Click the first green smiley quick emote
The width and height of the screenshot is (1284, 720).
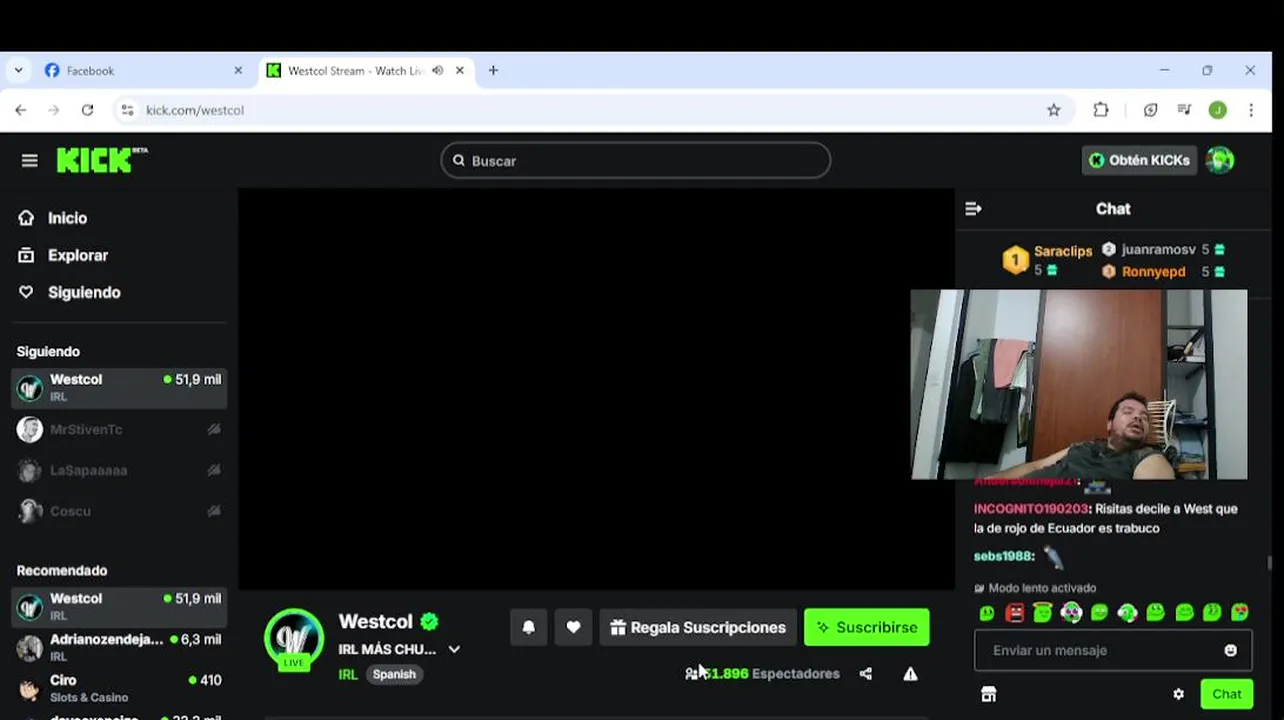pyautogui.click(x=987, y=613)
